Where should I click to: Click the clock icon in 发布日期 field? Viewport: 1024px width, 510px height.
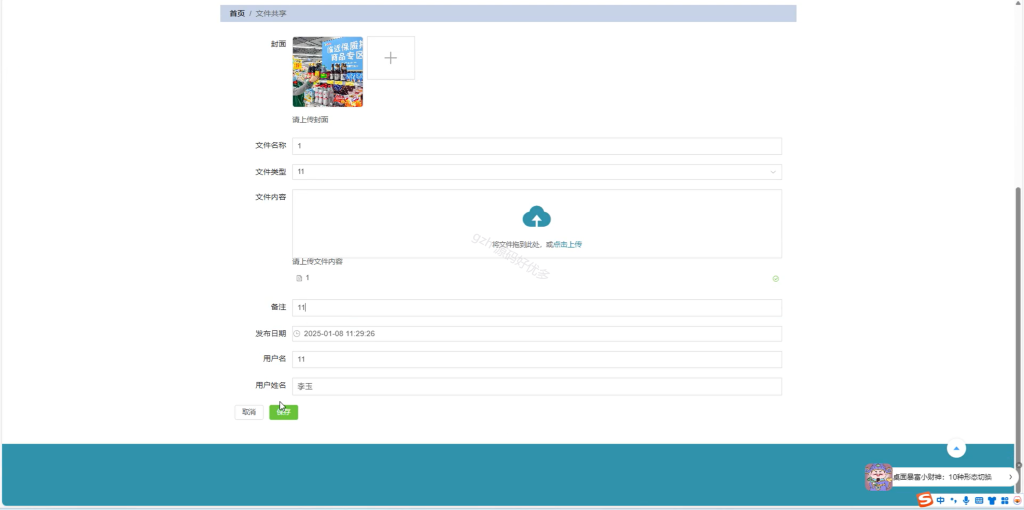297,334
